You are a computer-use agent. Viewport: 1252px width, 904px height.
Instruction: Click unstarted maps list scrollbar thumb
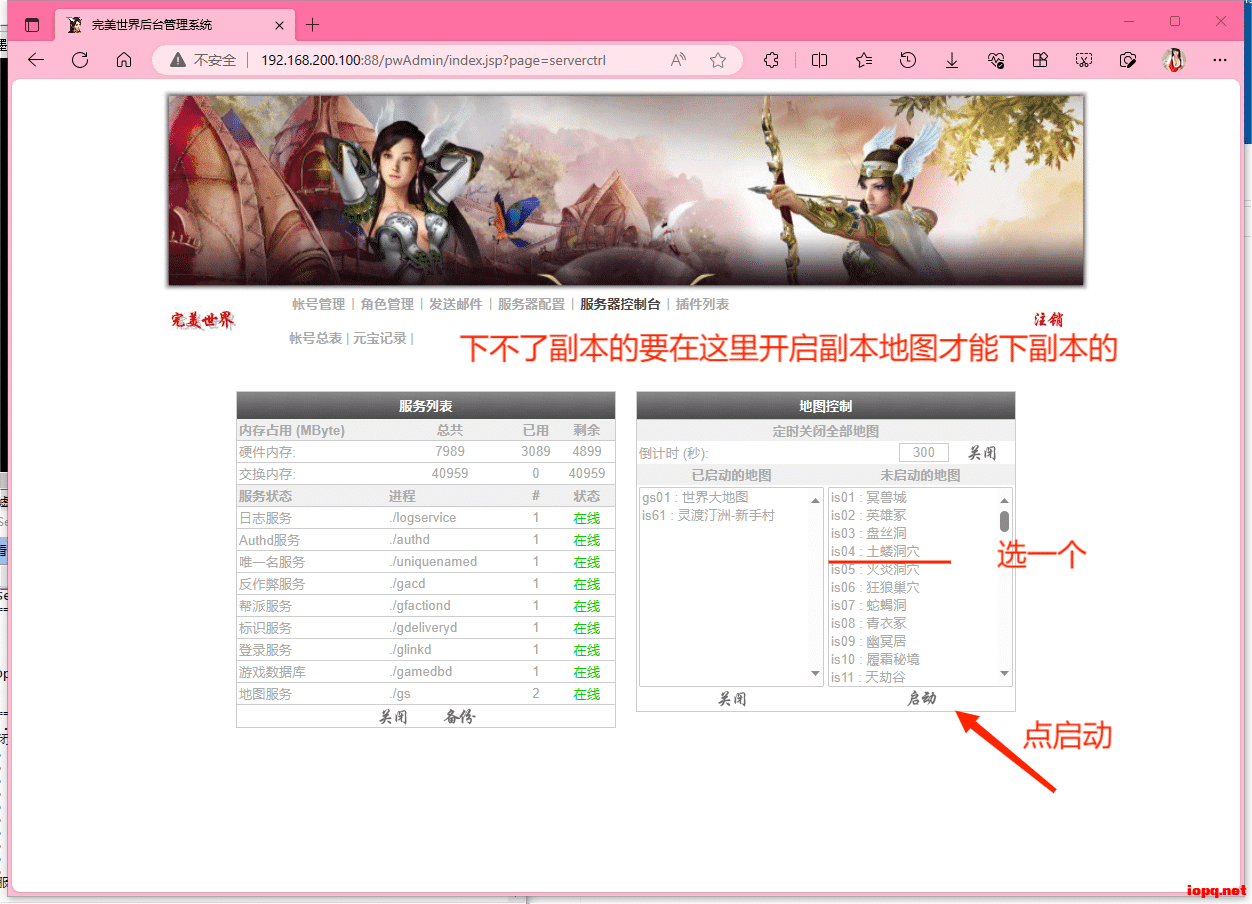click(1004, 521)
